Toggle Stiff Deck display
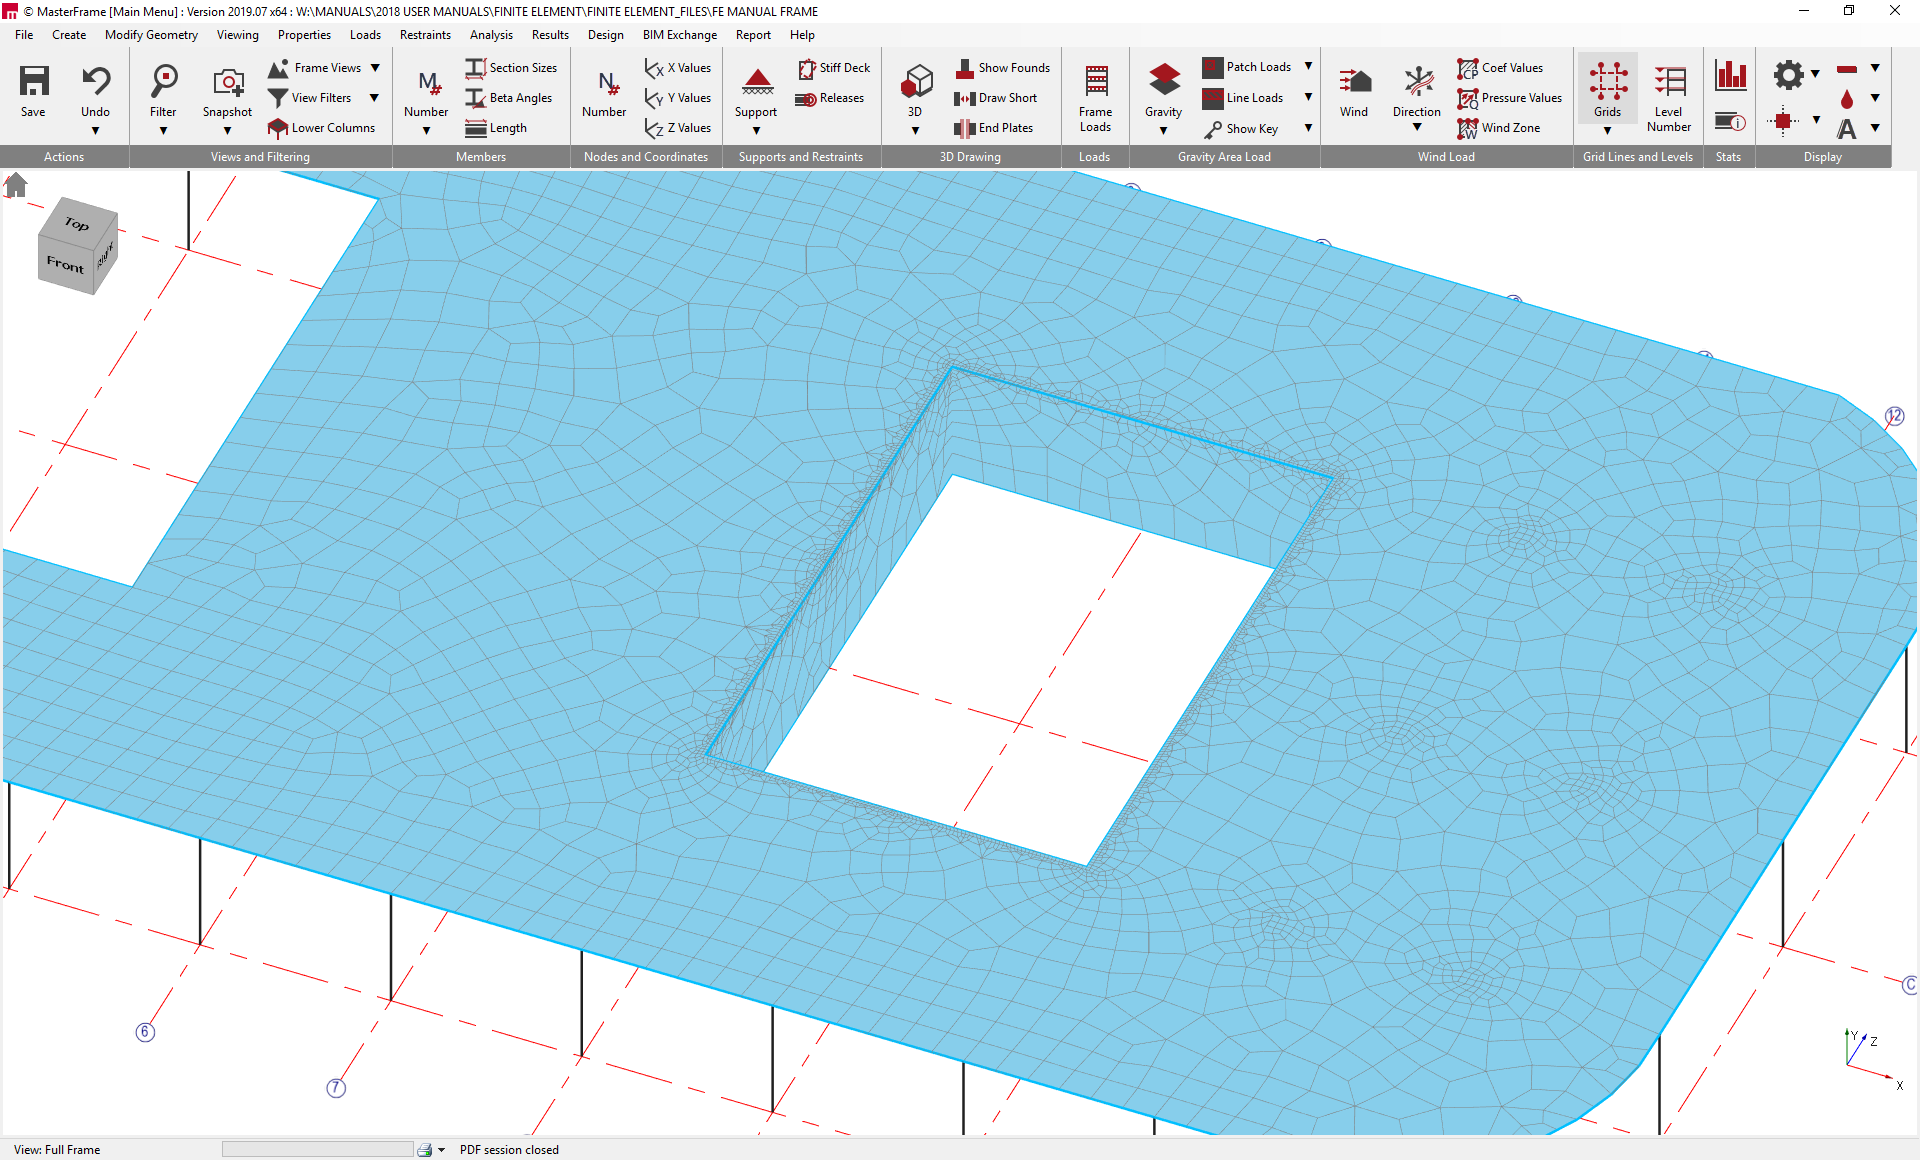This screenshot has width=1920, height=1160. (834, 67)
